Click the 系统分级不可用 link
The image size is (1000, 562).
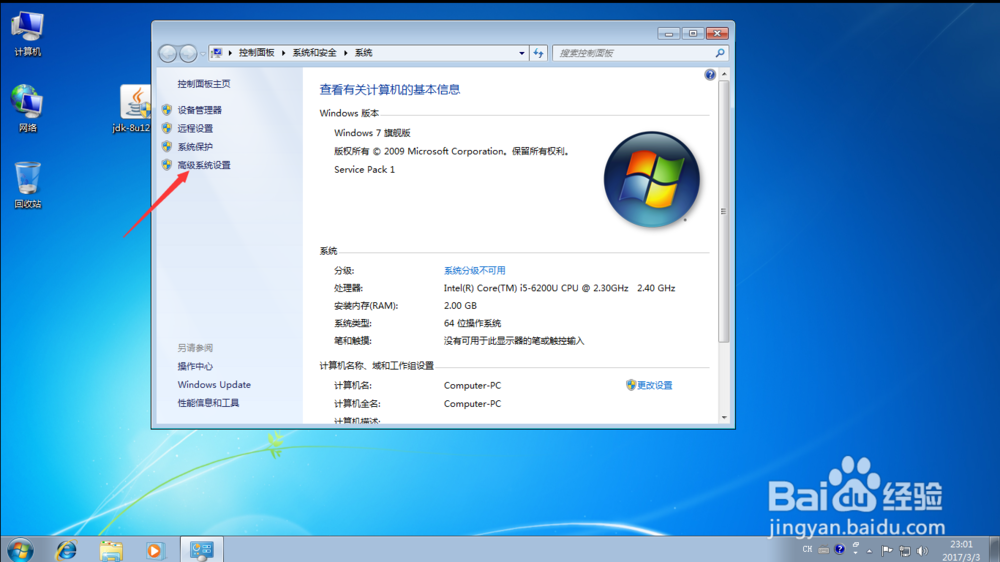[x=474, y=270]
